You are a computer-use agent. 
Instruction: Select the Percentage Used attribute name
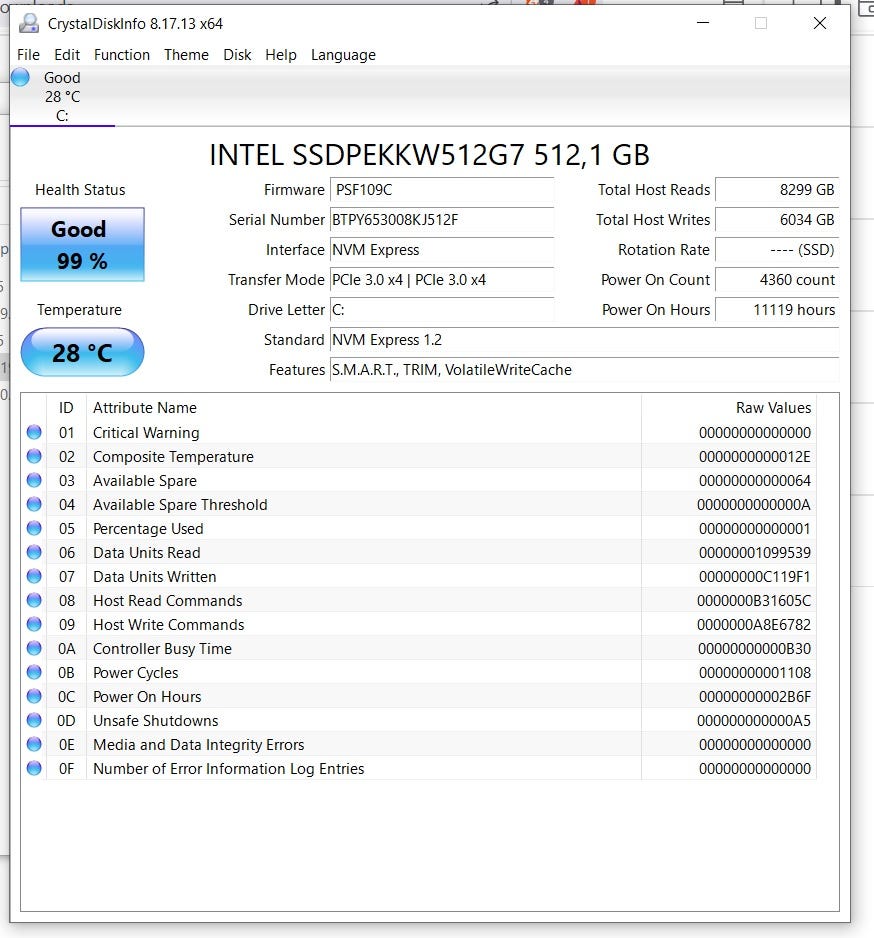[148, 528]
